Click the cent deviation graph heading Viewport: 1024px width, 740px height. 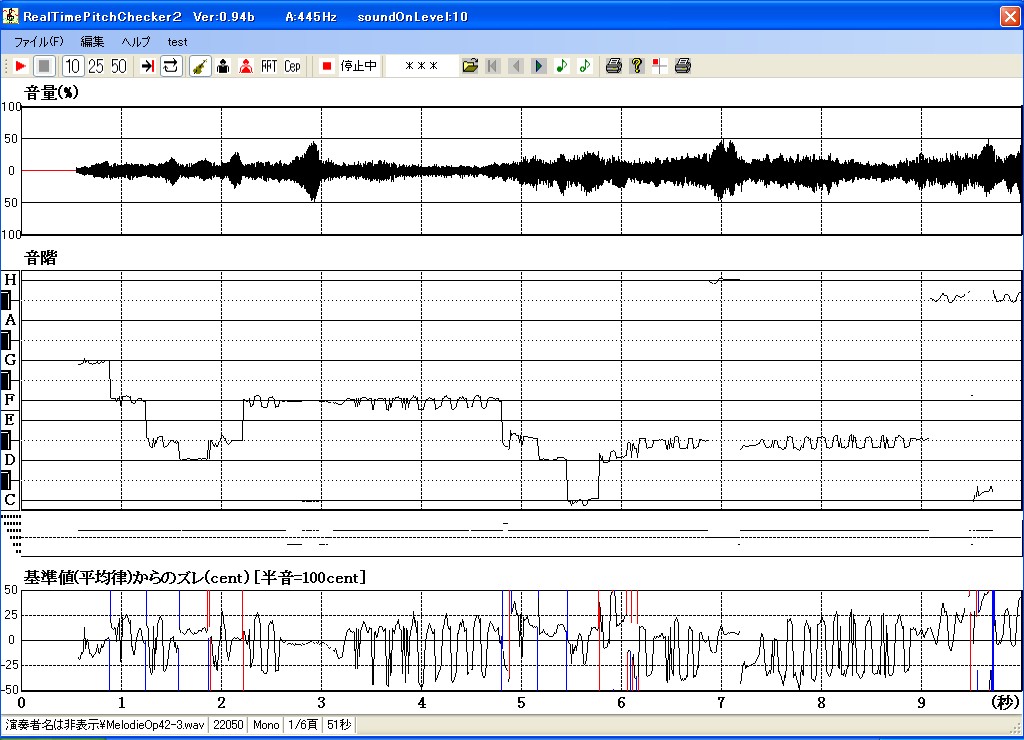click(195, 578)
